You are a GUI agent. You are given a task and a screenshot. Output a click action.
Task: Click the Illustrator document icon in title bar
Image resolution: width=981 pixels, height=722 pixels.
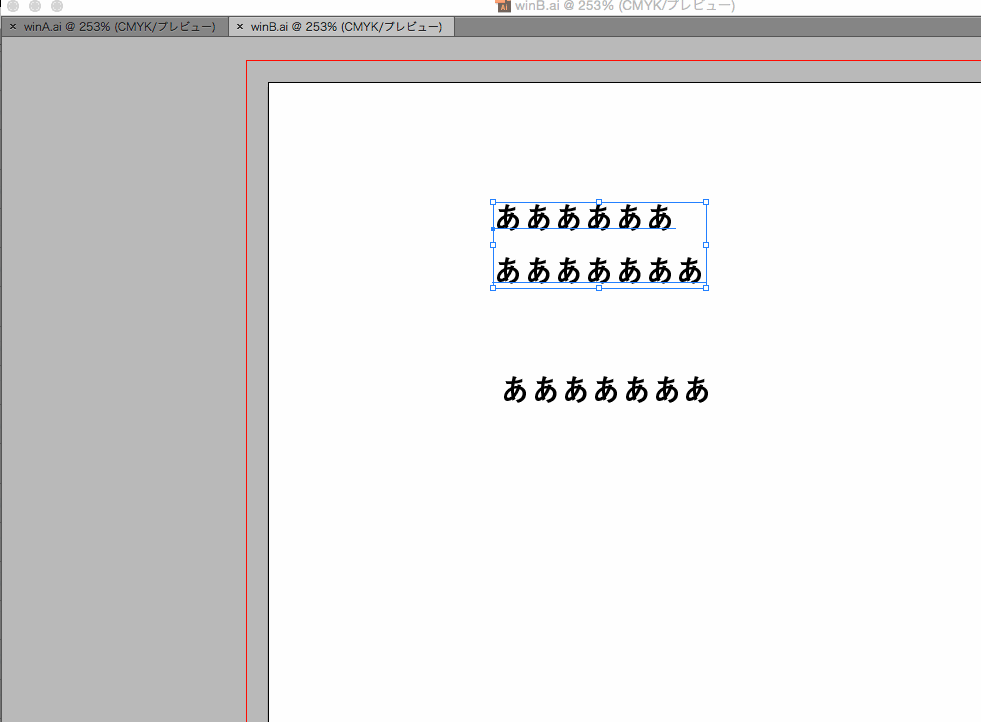click(x=503, y=6)
